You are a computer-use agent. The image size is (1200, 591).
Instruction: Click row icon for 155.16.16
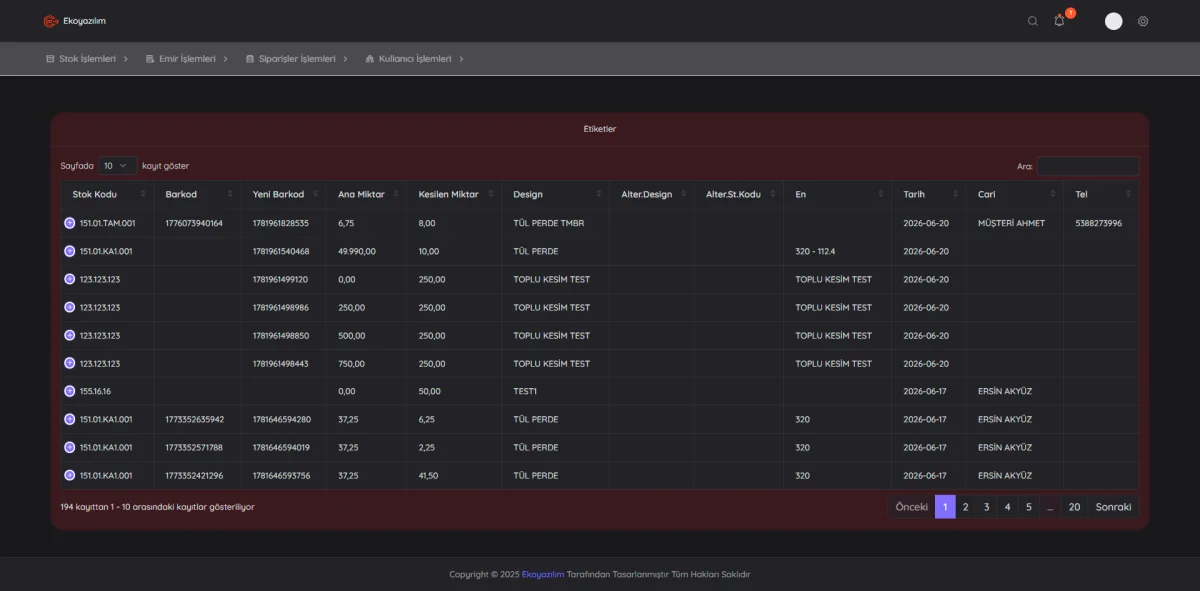click(70, 391)
